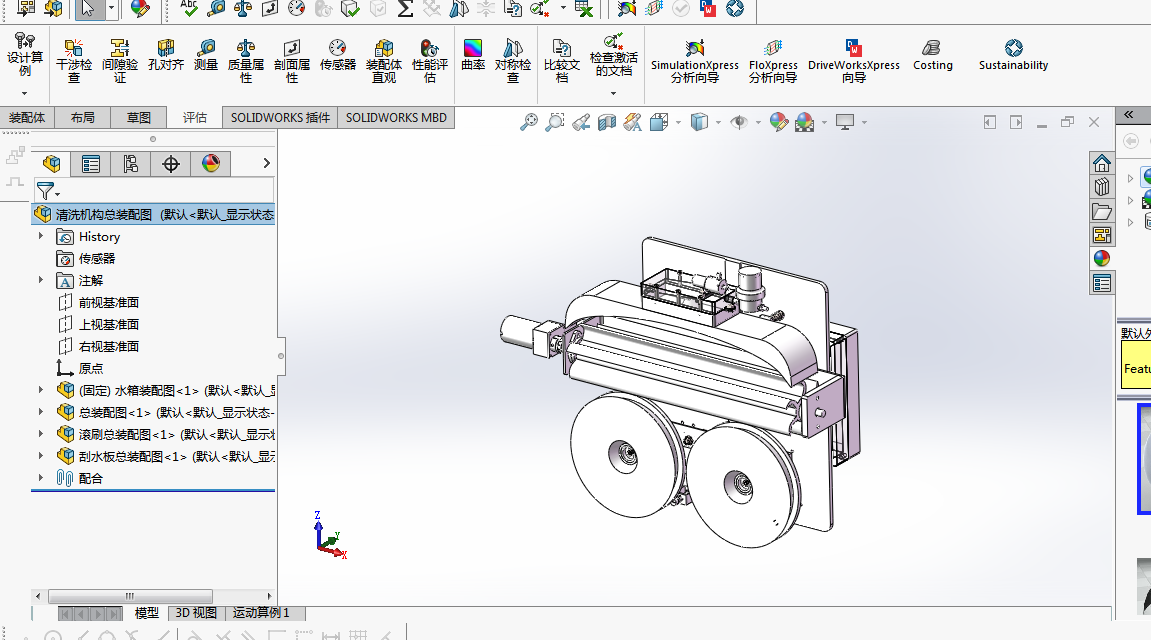Click zoom to fit in view toolbar
The width and height of the screenshot is (1151, 640).
[x=529, y=122]
